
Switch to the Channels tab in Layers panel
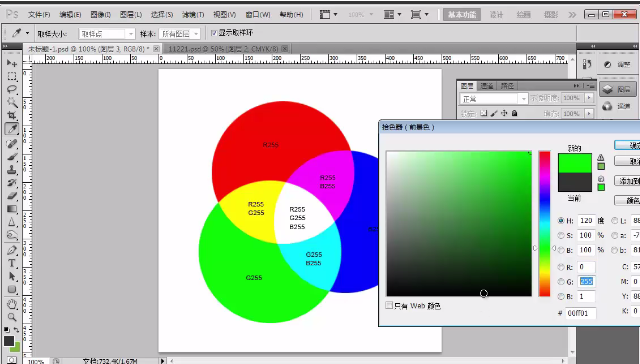(x=487, y=86)
